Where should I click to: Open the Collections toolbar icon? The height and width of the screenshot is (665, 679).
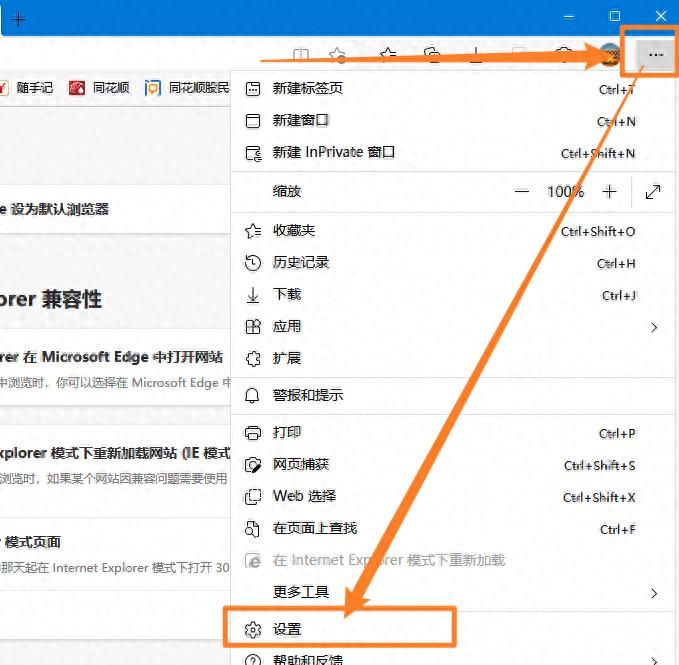point(432,55)
